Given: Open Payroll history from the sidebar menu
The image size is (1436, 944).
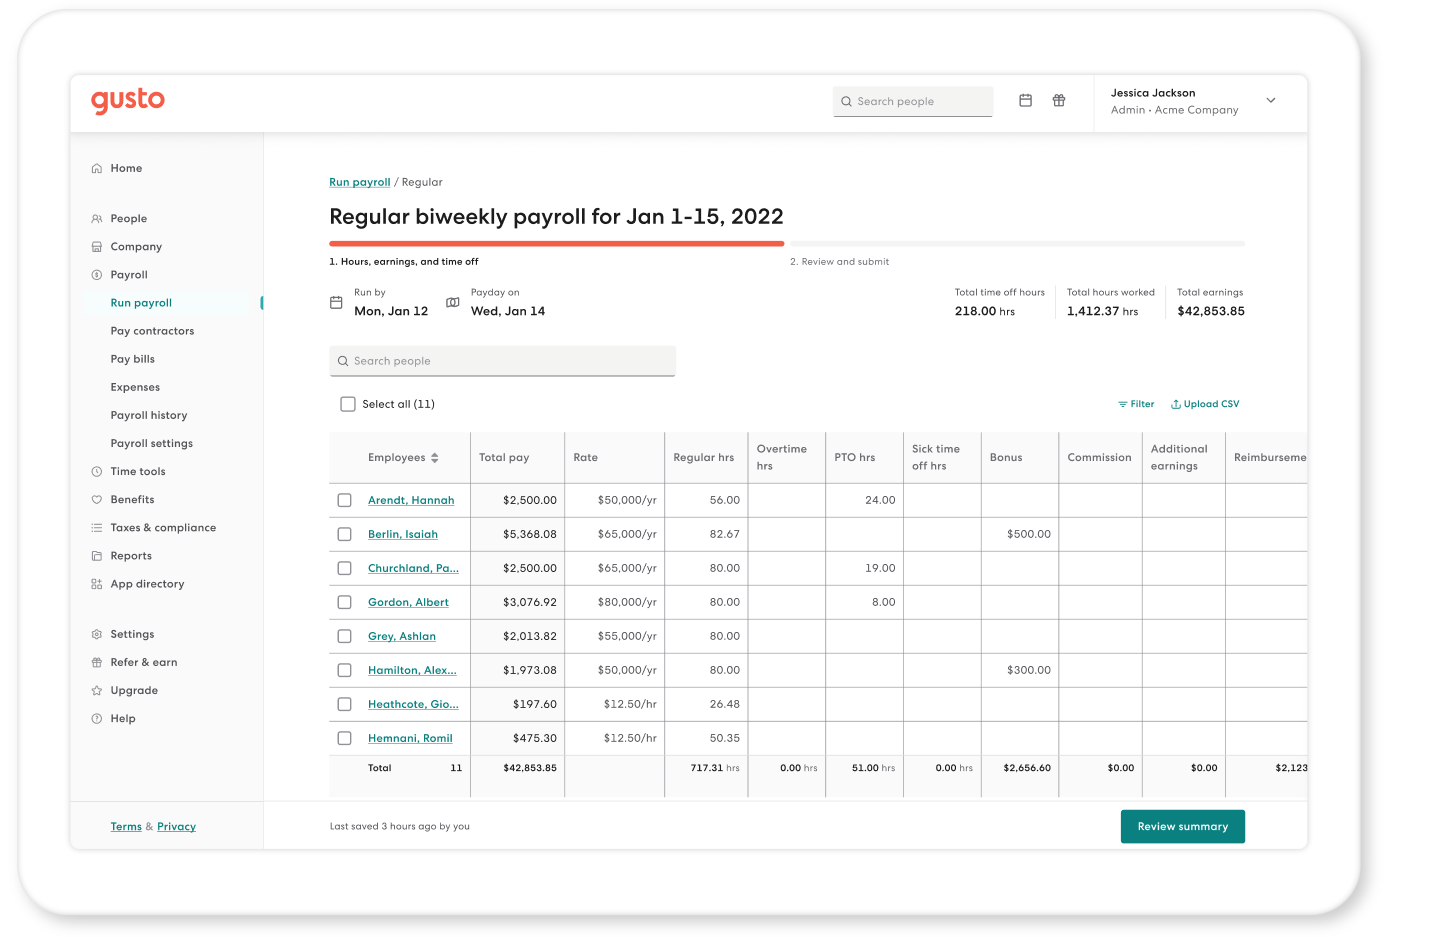Looking at the screenshot, I should coord(148,415).
